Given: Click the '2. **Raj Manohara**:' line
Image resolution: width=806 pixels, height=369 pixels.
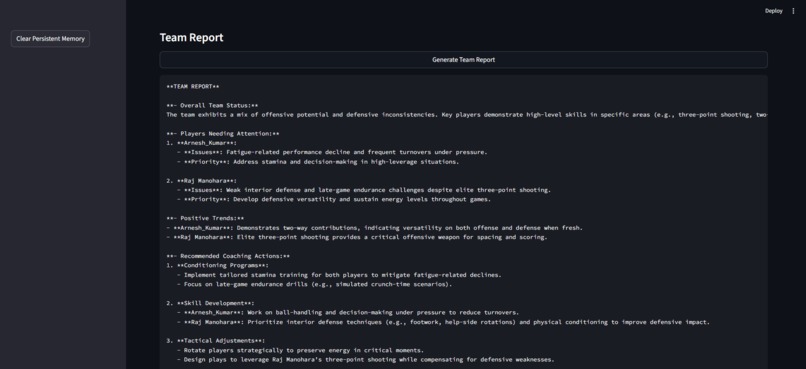Looking at the screenshot, I should (202, 180).
